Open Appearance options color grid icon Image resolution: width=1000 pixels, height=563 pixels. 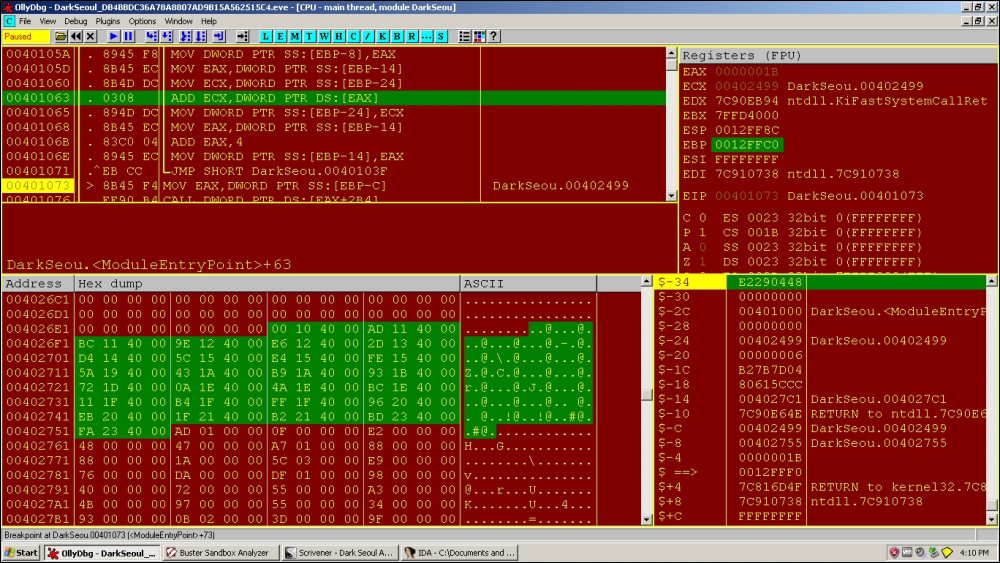(480, 36)
